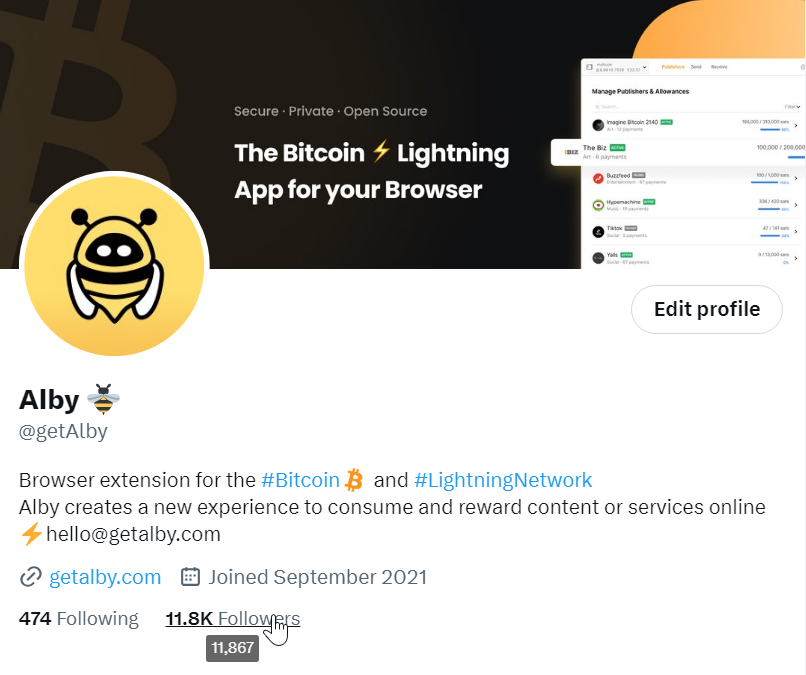806x675 pixels.
Task: Open the #Bitcoin hashtag link
Action: point(300,480)
